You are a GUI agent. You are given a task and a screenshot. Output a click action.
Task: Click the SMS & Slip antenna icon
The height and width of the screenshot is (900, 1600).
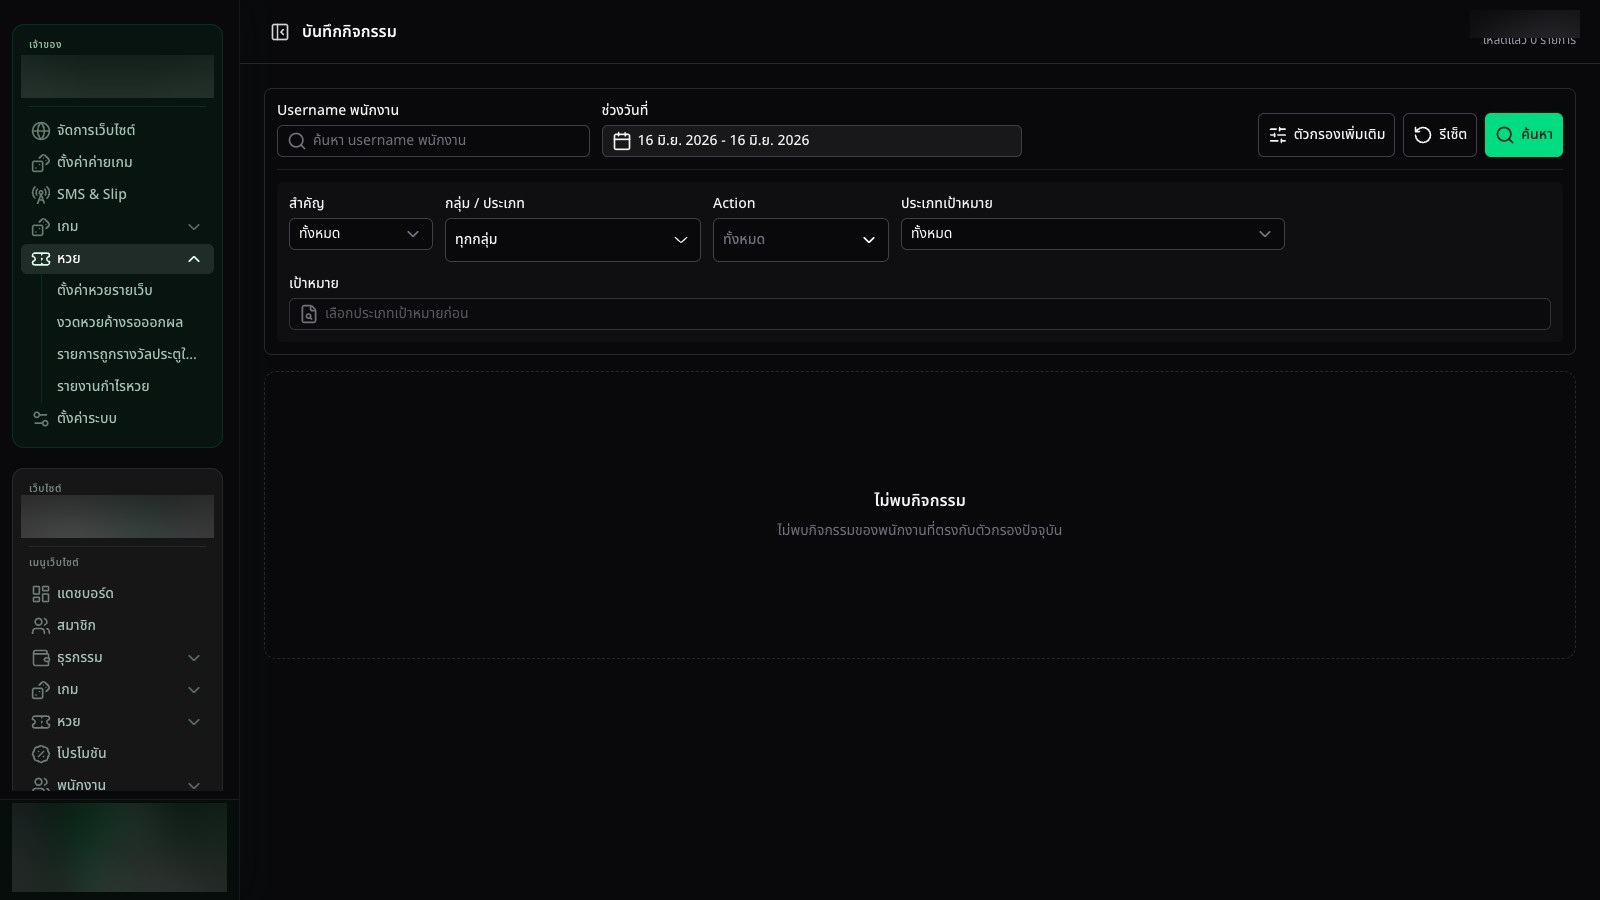coord(41,195)
